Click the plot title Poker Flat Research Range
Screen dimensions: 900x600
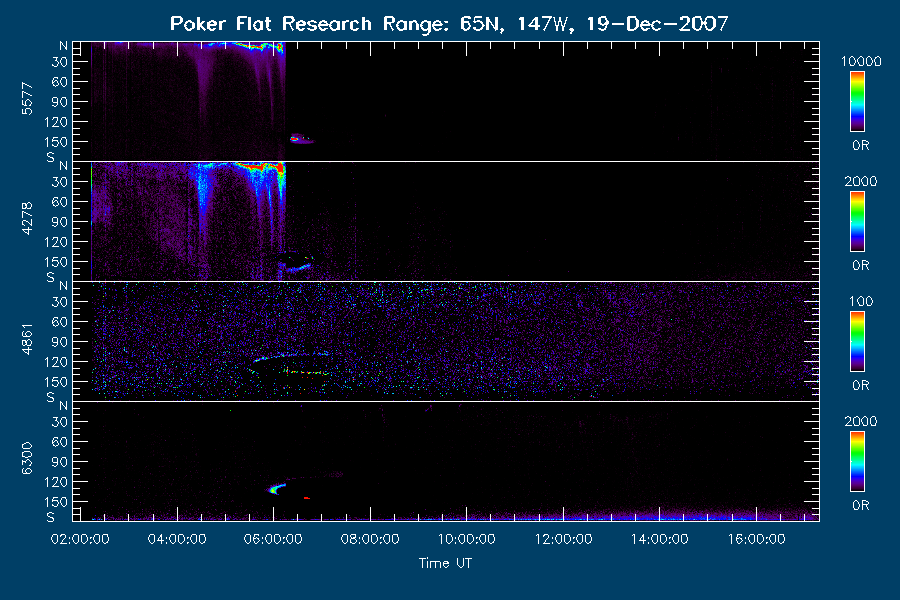pos(449,24)
